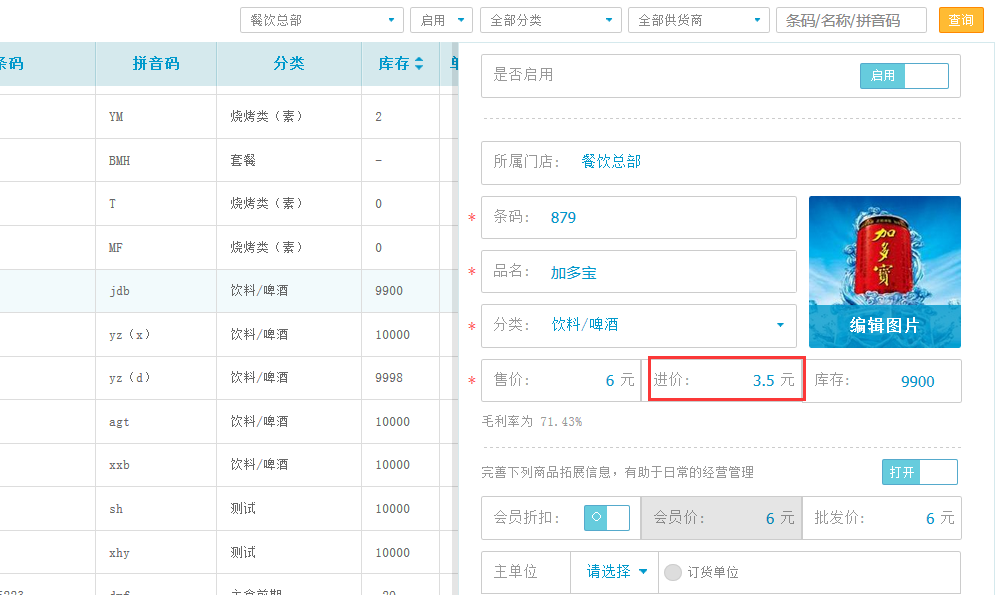This screenshot has height=595, width=995.
Task: Open the 主单位 请选择 dropdown
Action: 616,572
